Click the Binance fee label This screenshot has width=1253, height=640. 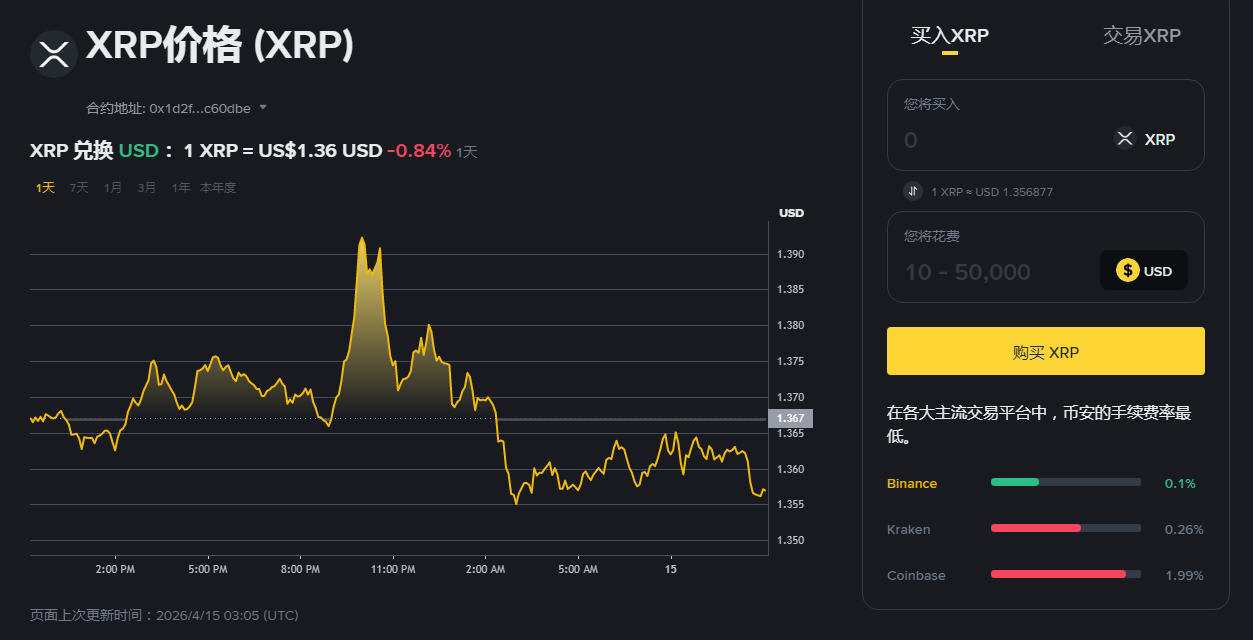point(912,483)
